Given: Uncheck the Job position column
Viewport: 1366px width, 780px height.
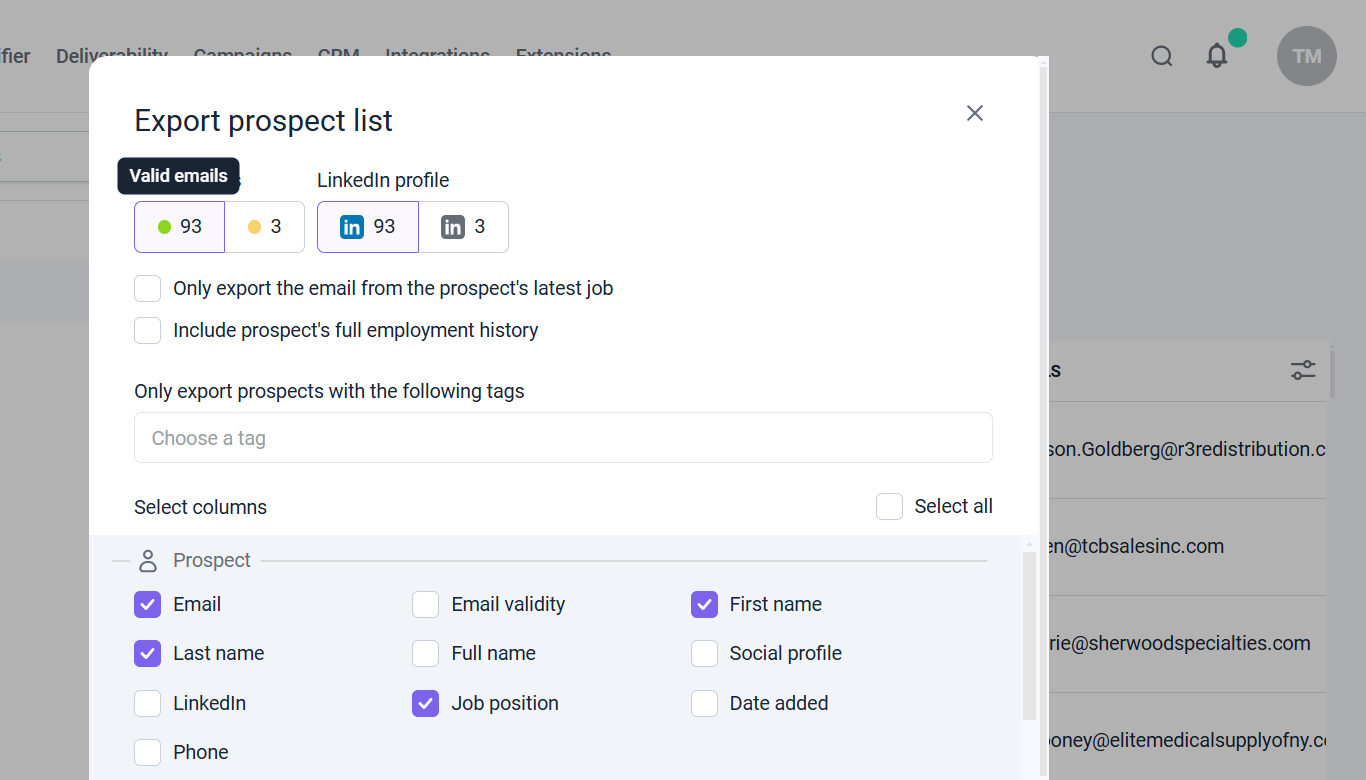Looking at the screenshot, I should tap(426, 703).
